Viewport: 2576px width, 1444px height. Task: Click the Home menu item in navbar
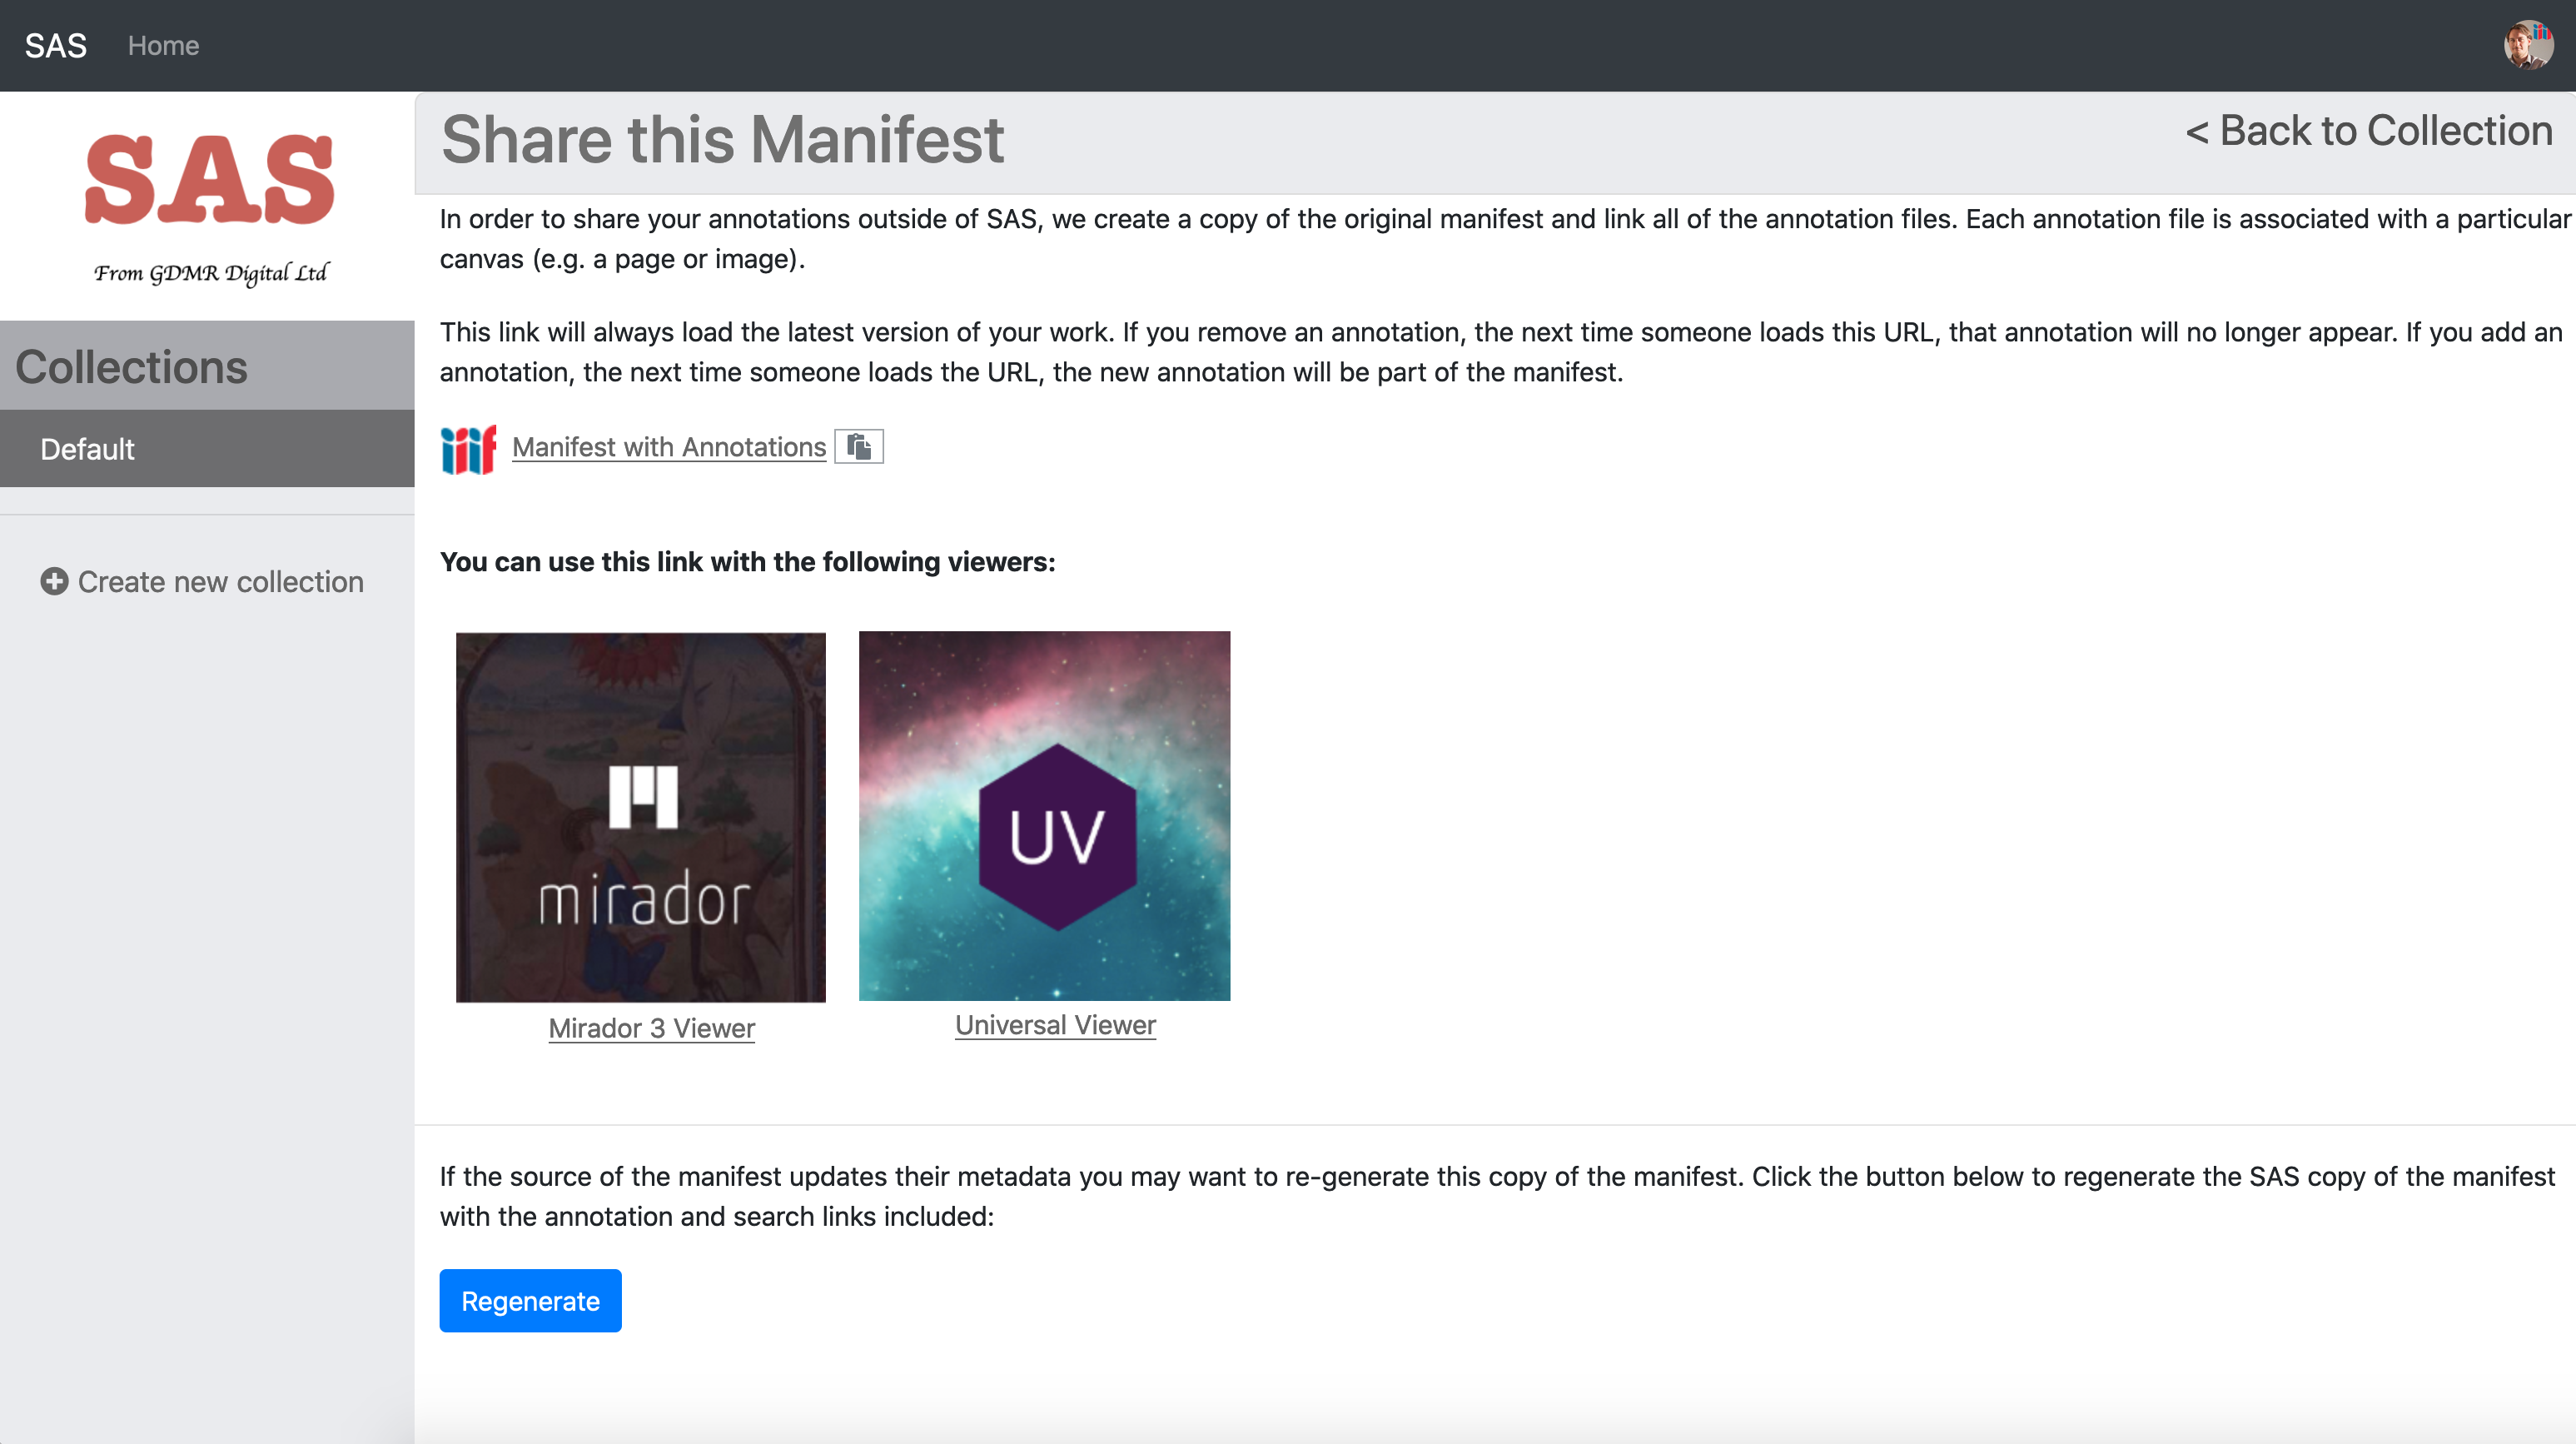point(163,44)
